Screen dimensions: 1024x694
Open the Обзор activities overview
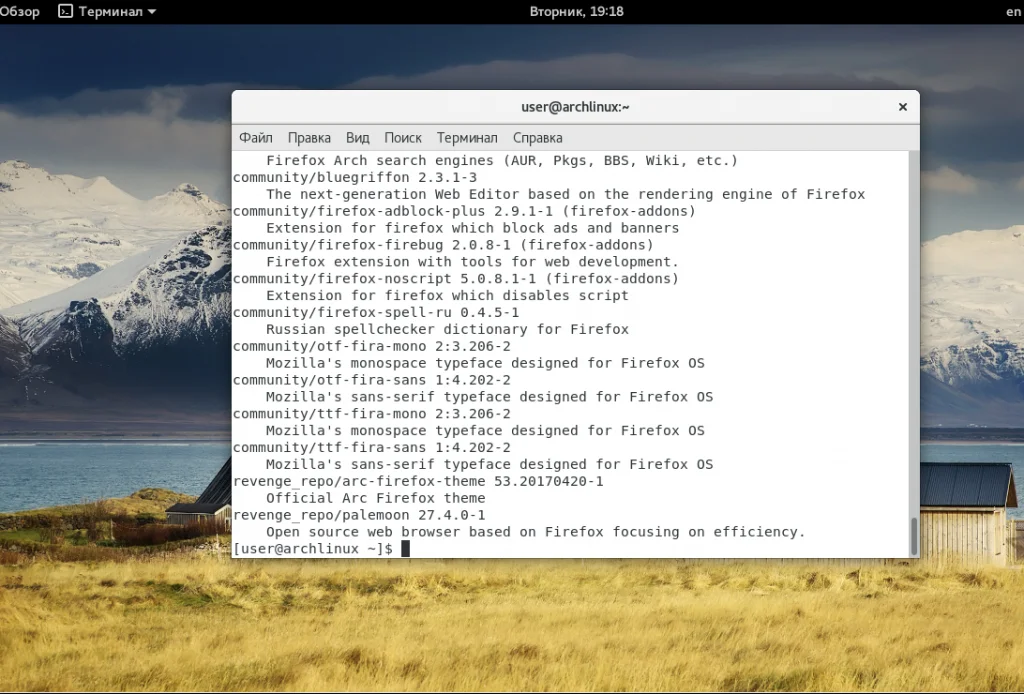[x=20, y=12]
